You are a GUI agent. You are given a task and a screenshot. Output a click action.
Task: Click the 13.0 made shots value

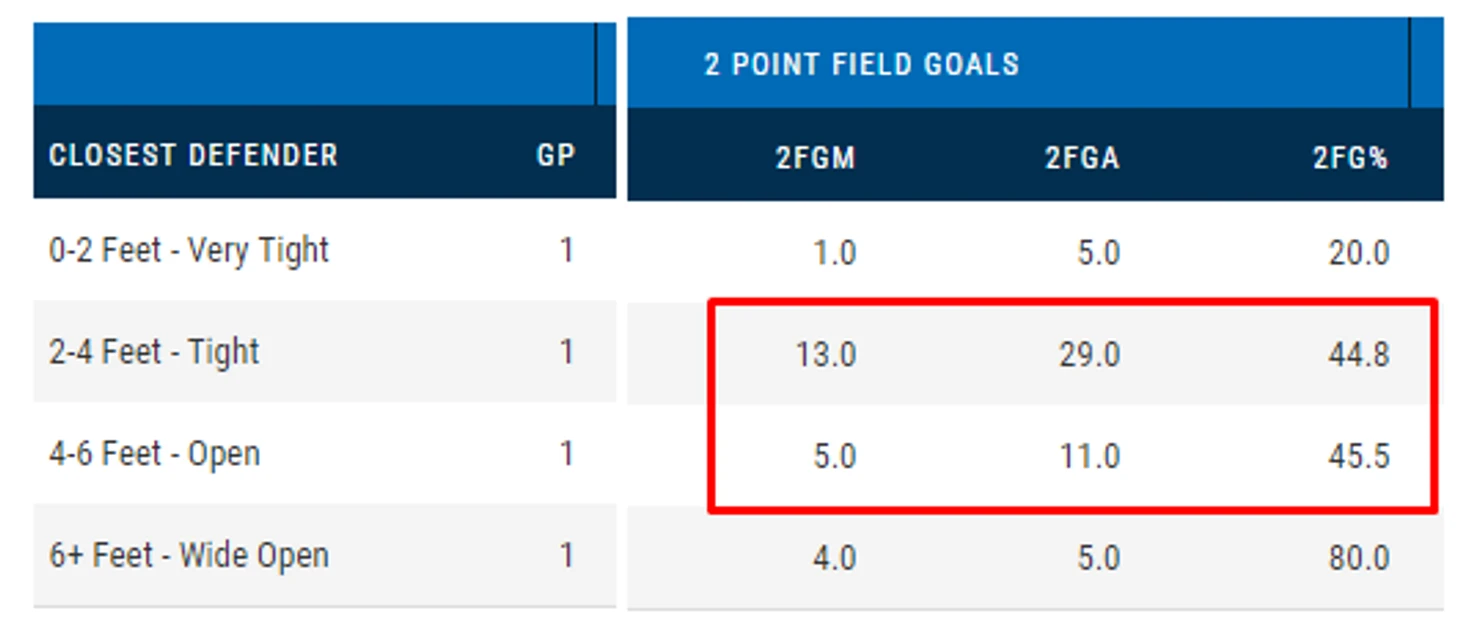click(x=825, y=355)
